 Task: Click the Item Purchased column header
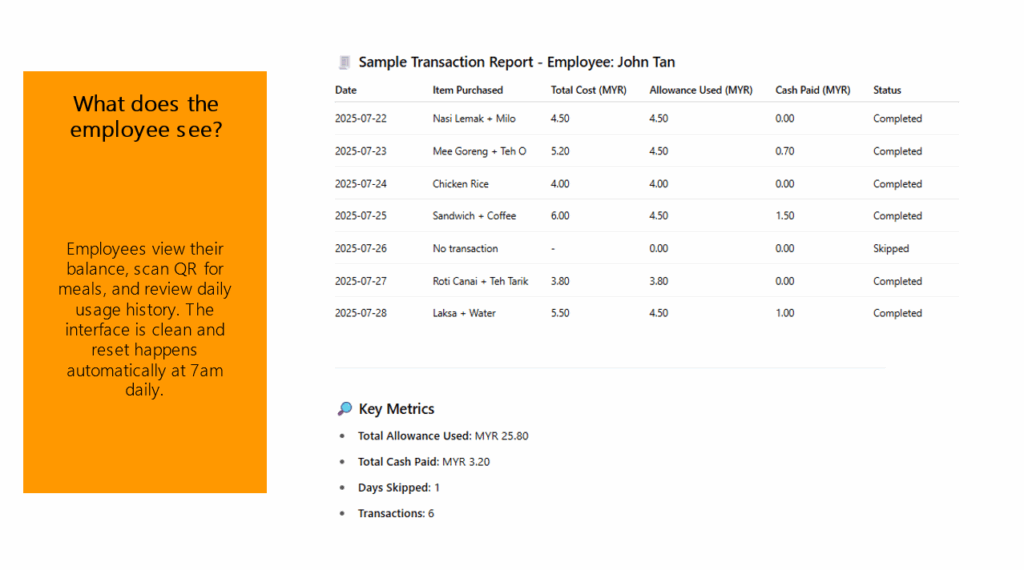467,90
